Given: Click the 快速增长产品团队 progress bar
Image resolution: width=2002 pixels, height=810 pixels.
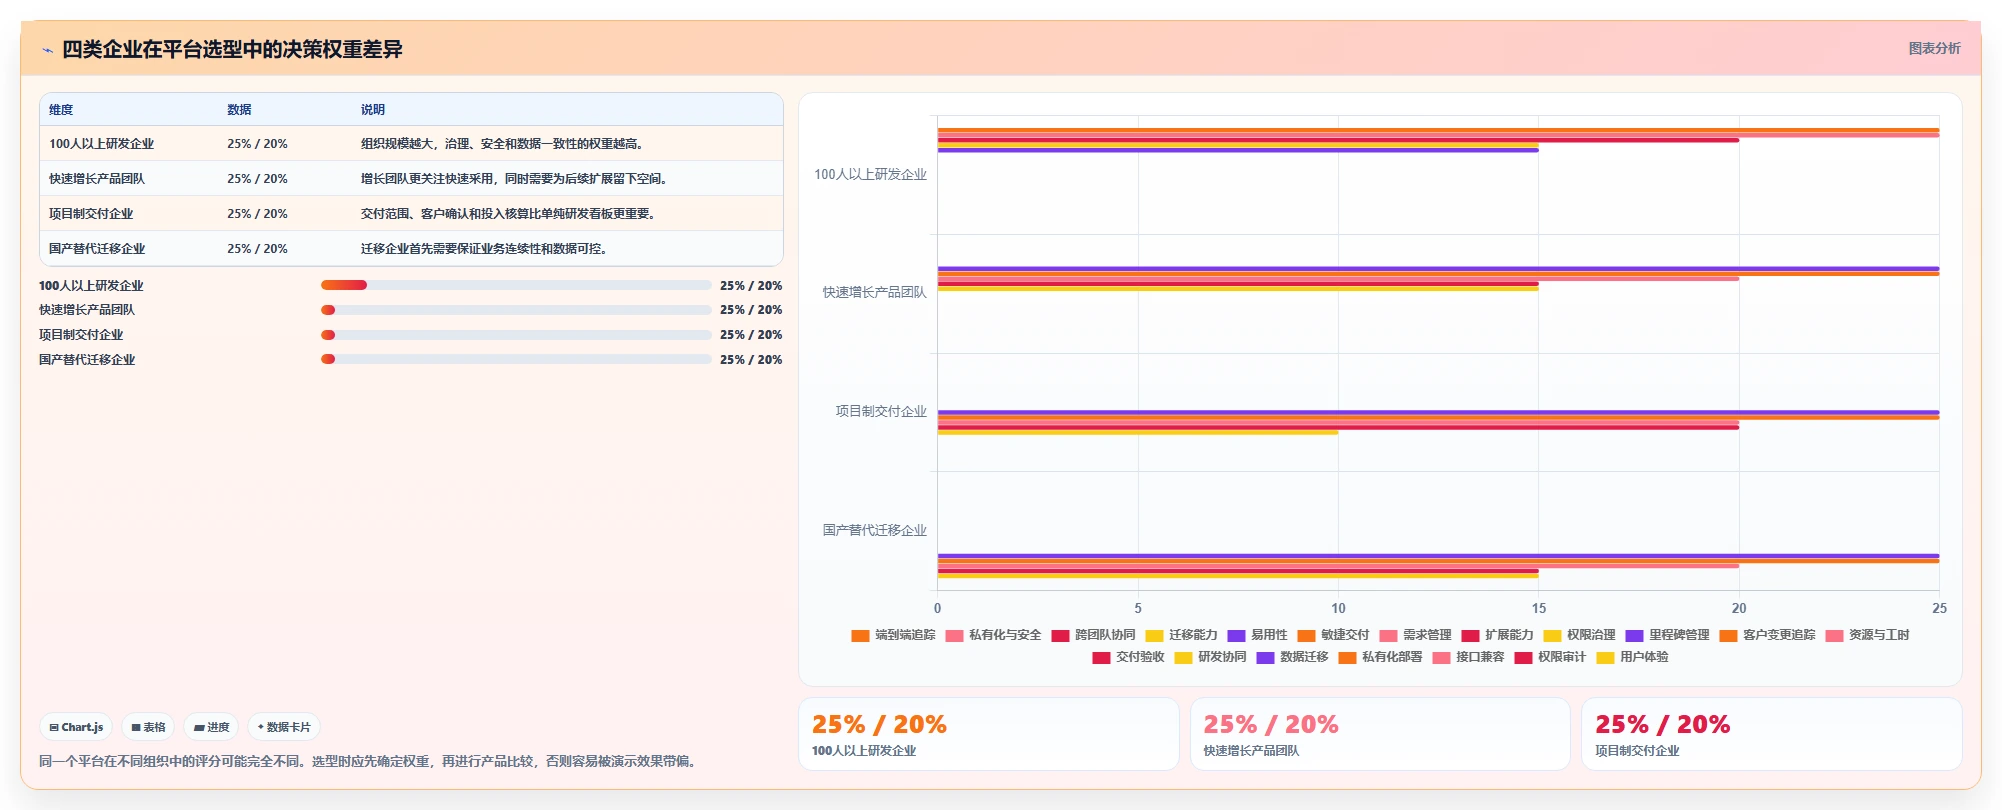Looking at the screenshot, I should 516,310.
